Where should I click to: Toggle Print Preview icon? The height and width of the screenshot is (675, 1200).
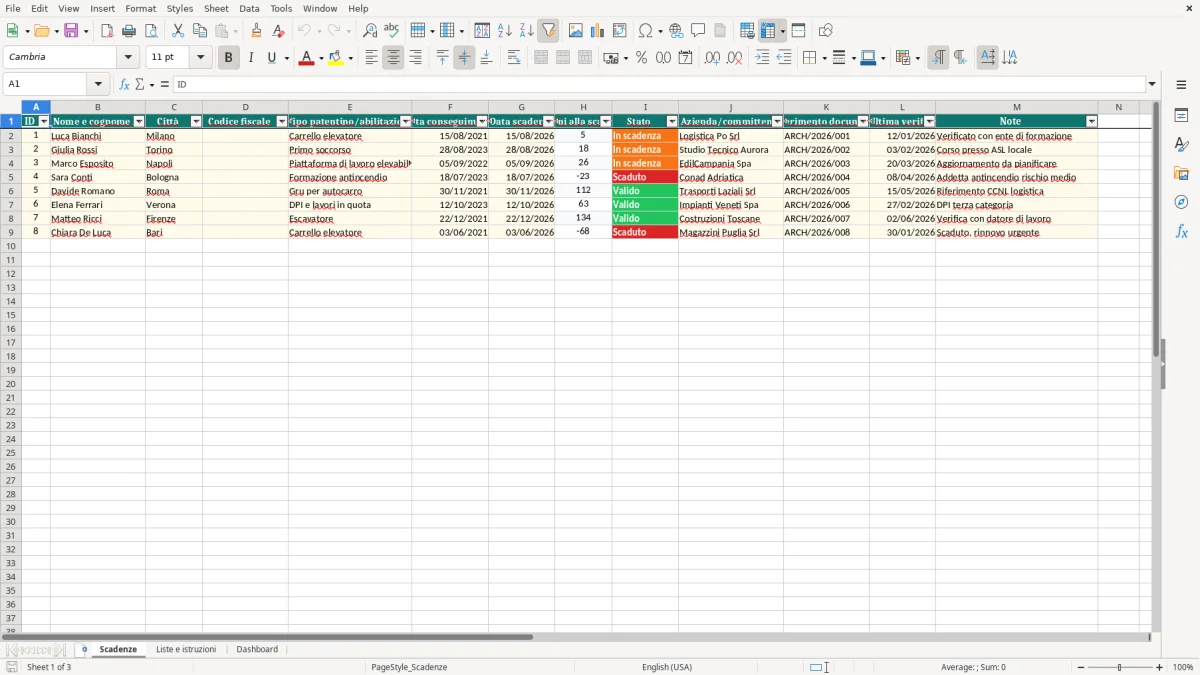click(151, 31)
